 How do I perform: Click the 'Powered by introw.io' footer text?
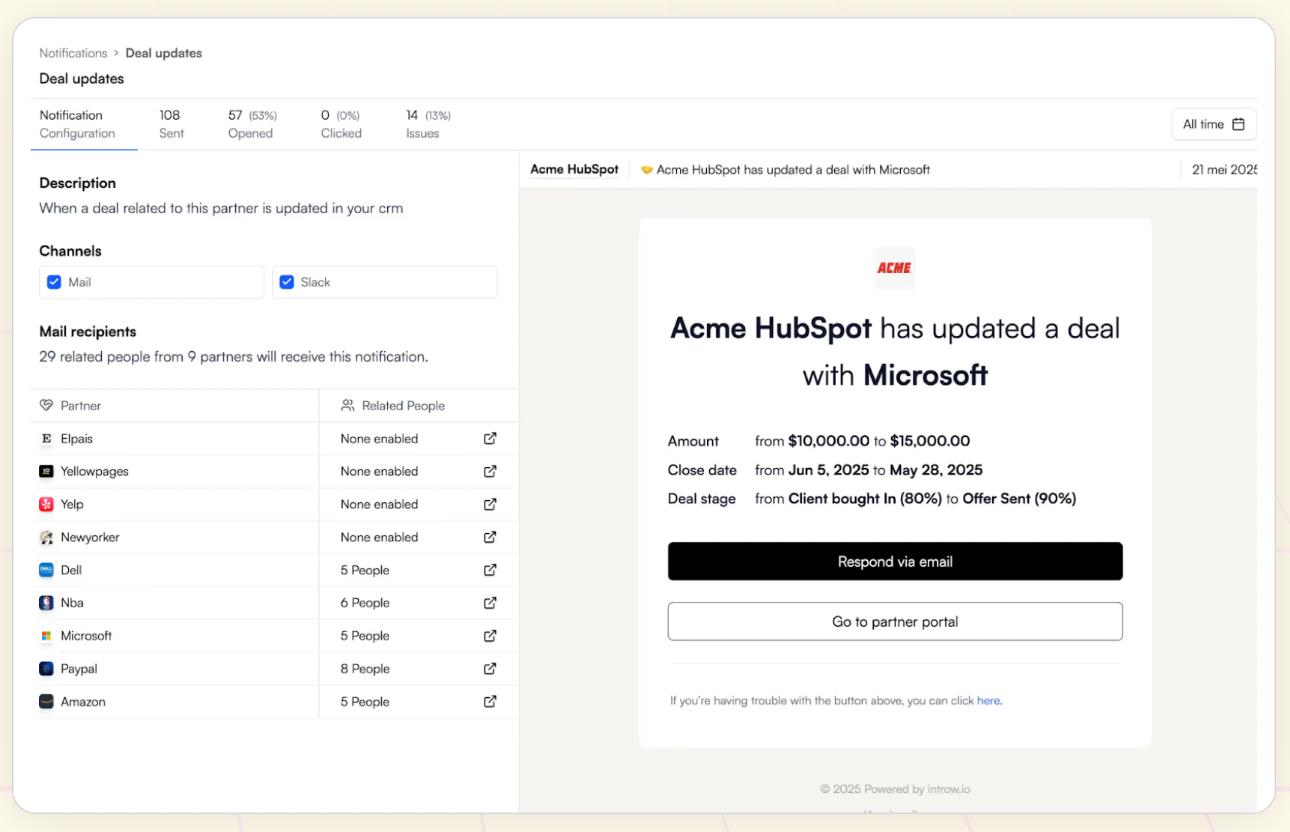917,789
